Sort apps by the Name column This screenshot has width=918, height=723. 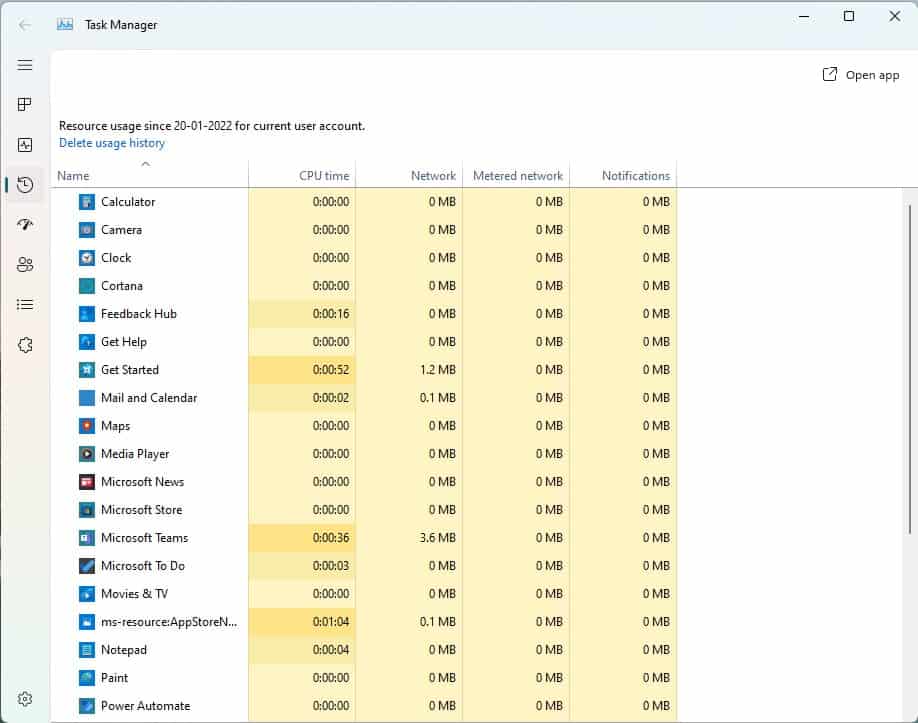tap(72, 174)
